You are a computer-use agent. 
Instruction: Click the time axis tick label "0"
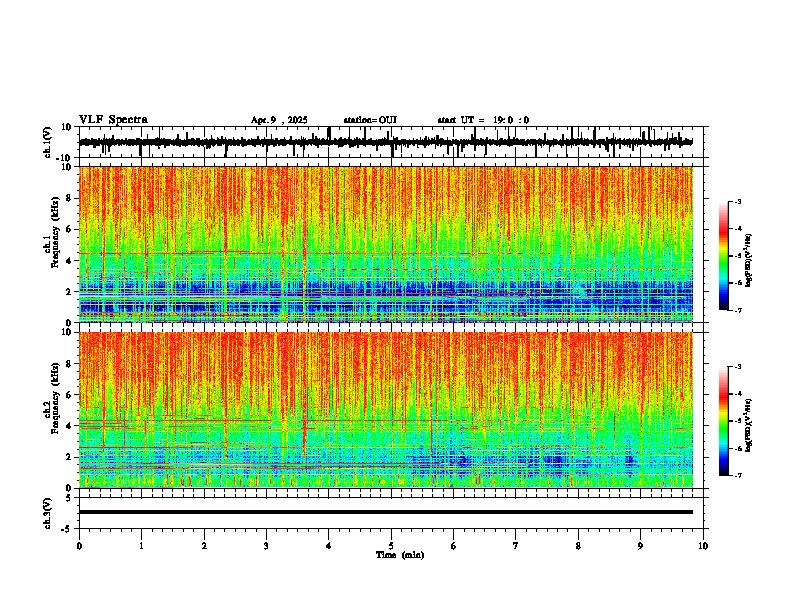pyautogui.click(x=79, y=546)
